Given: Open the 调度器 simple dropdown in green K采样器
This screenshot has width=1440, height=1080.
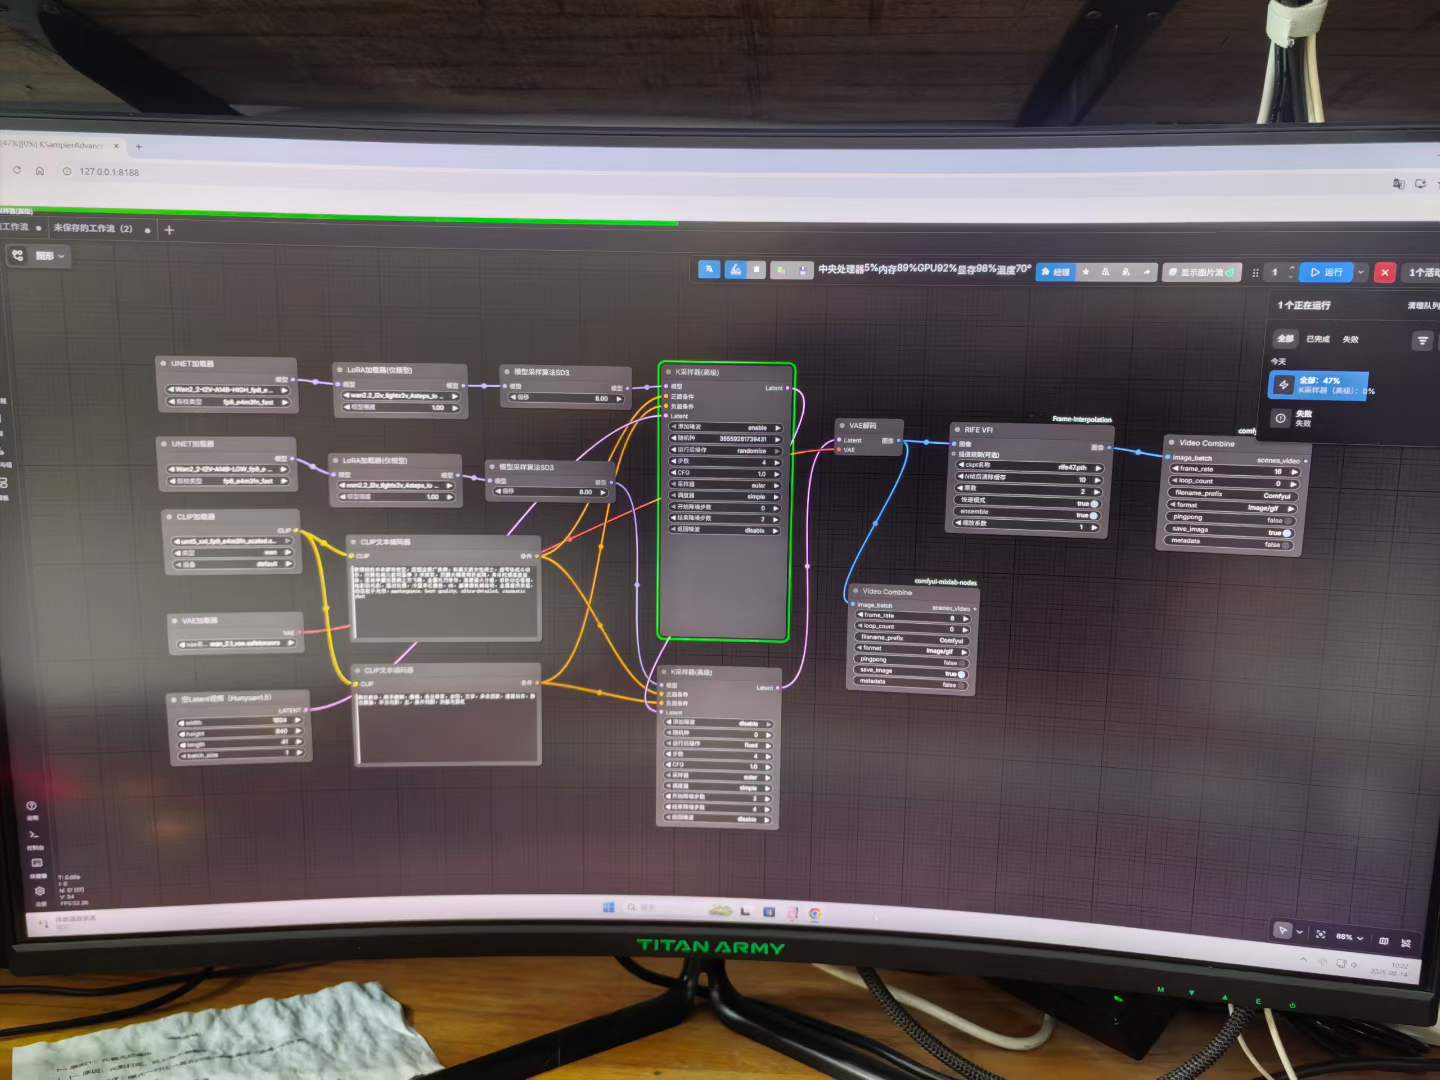Looking at the screenshot, I should pos(725,497).
